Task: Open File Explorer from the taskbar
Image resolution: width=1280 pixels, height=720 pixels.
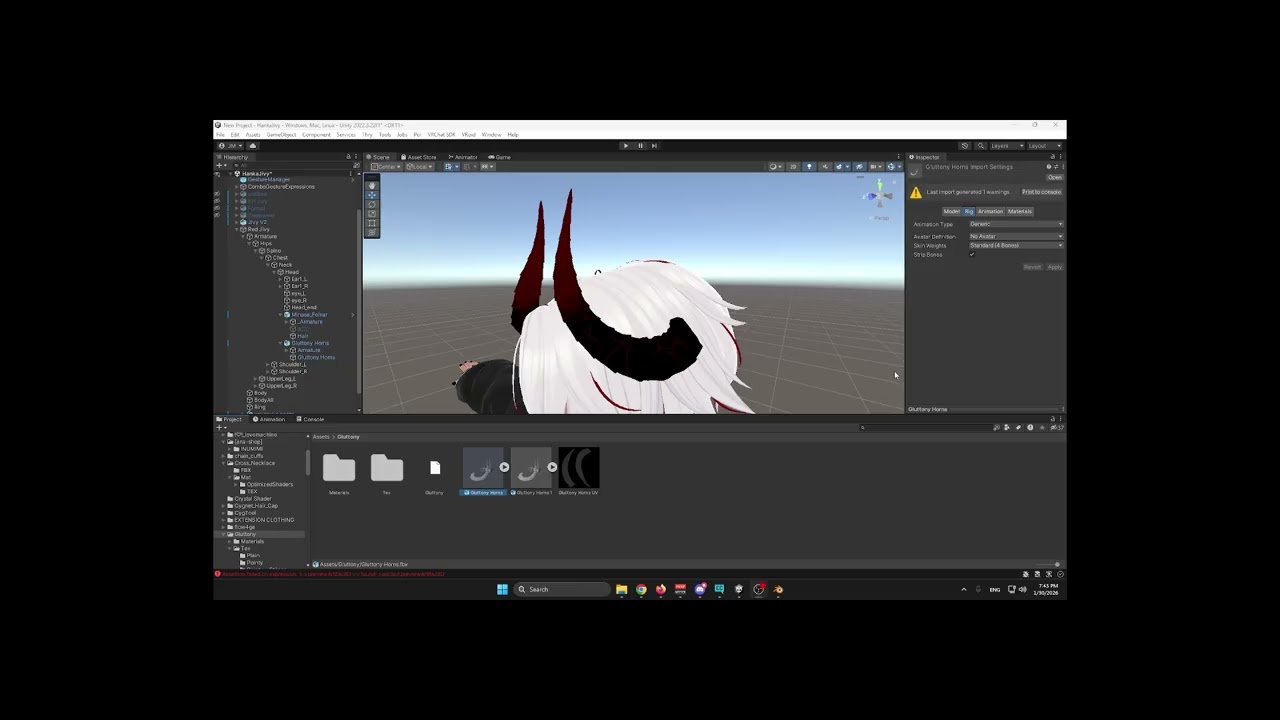Action: coord(622,589)
